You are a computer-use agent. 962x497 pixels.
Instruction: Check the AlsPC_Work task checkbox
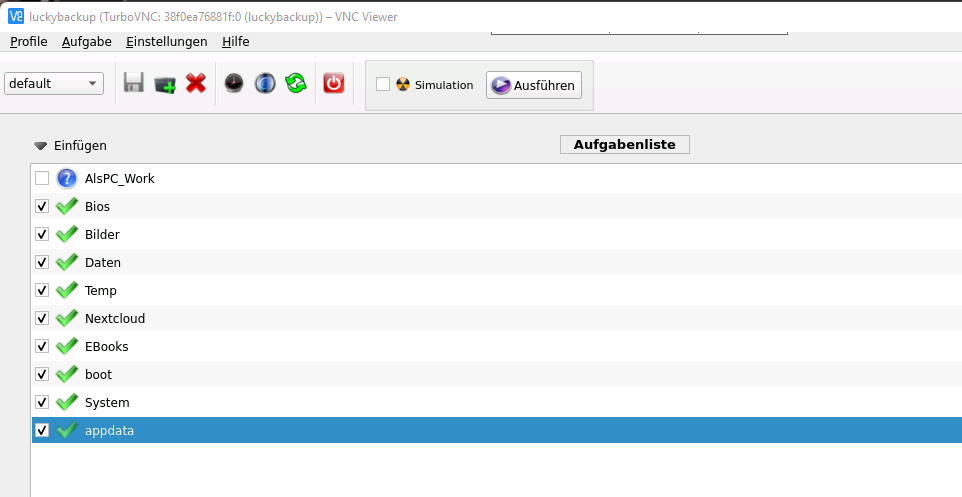[42, 179]
